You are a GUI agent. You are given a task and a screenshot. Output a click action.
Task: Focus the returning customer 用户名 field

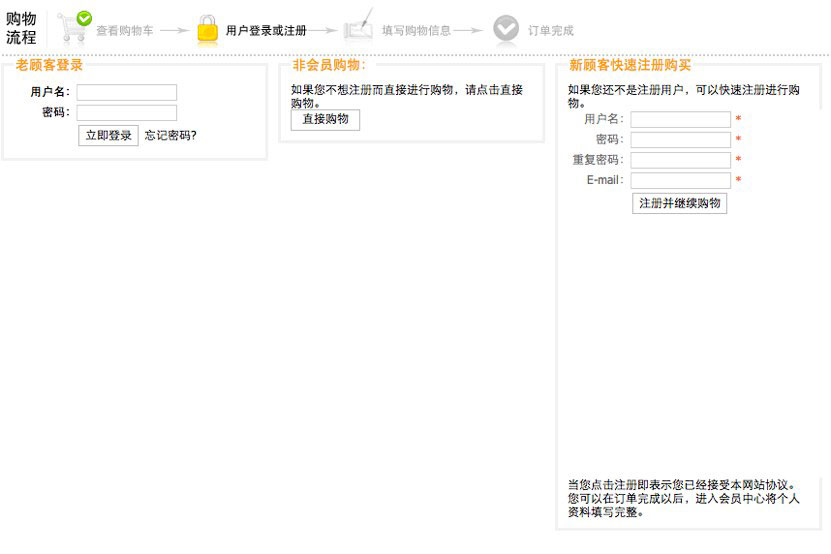point(127,92)
